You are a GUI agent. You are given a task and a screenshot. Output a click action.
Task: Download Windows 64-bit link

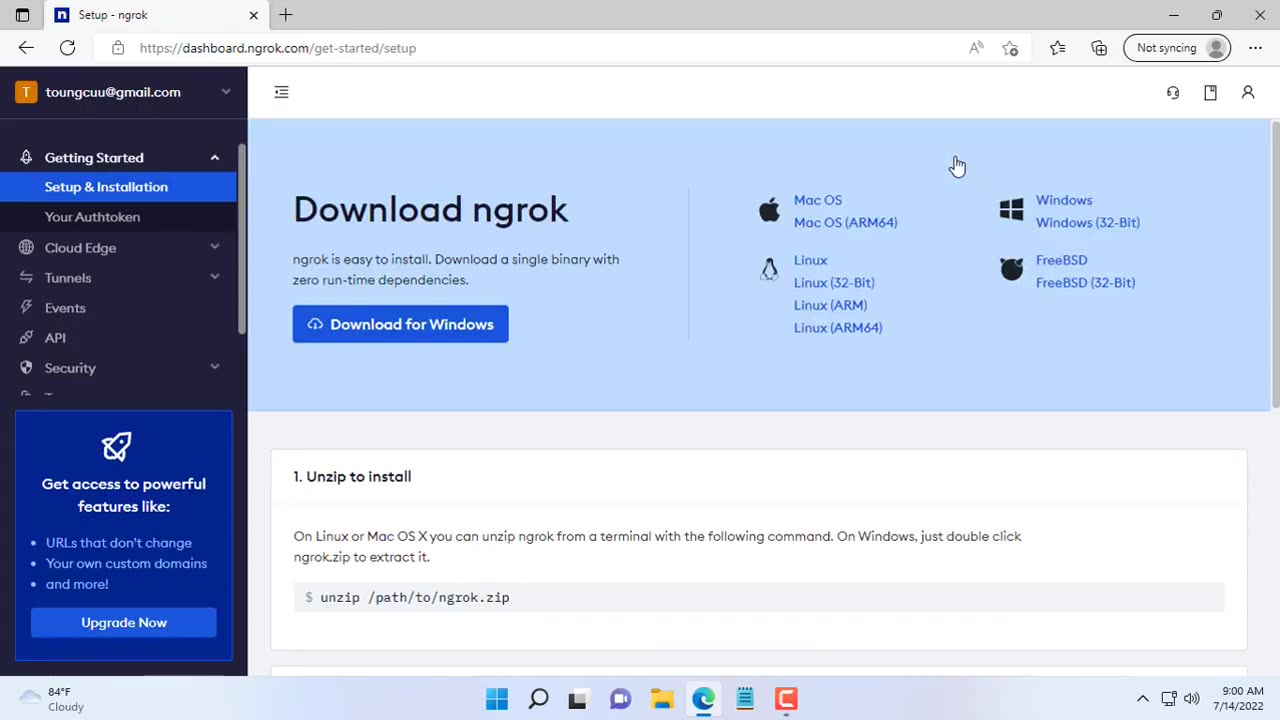pyautogui.click(x=1064, y=200)
